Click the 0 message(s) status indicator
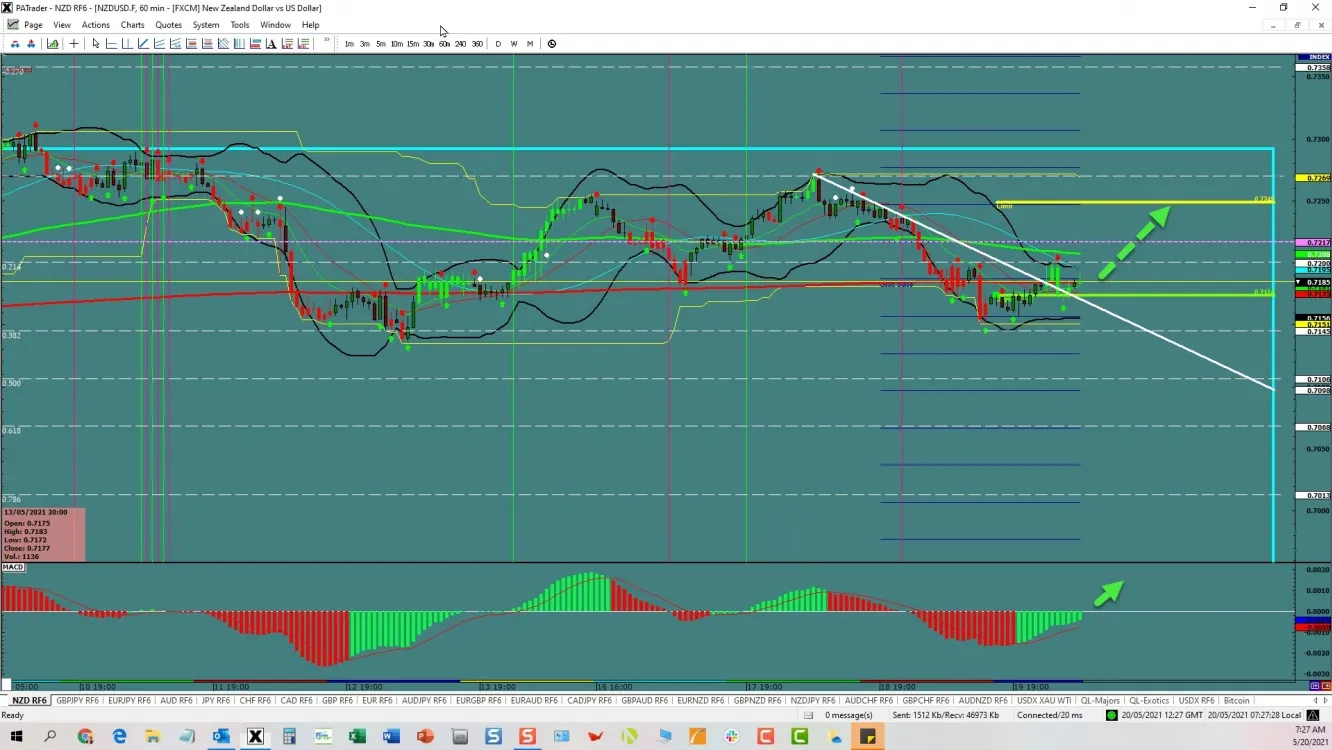 [x=848, y=715]
